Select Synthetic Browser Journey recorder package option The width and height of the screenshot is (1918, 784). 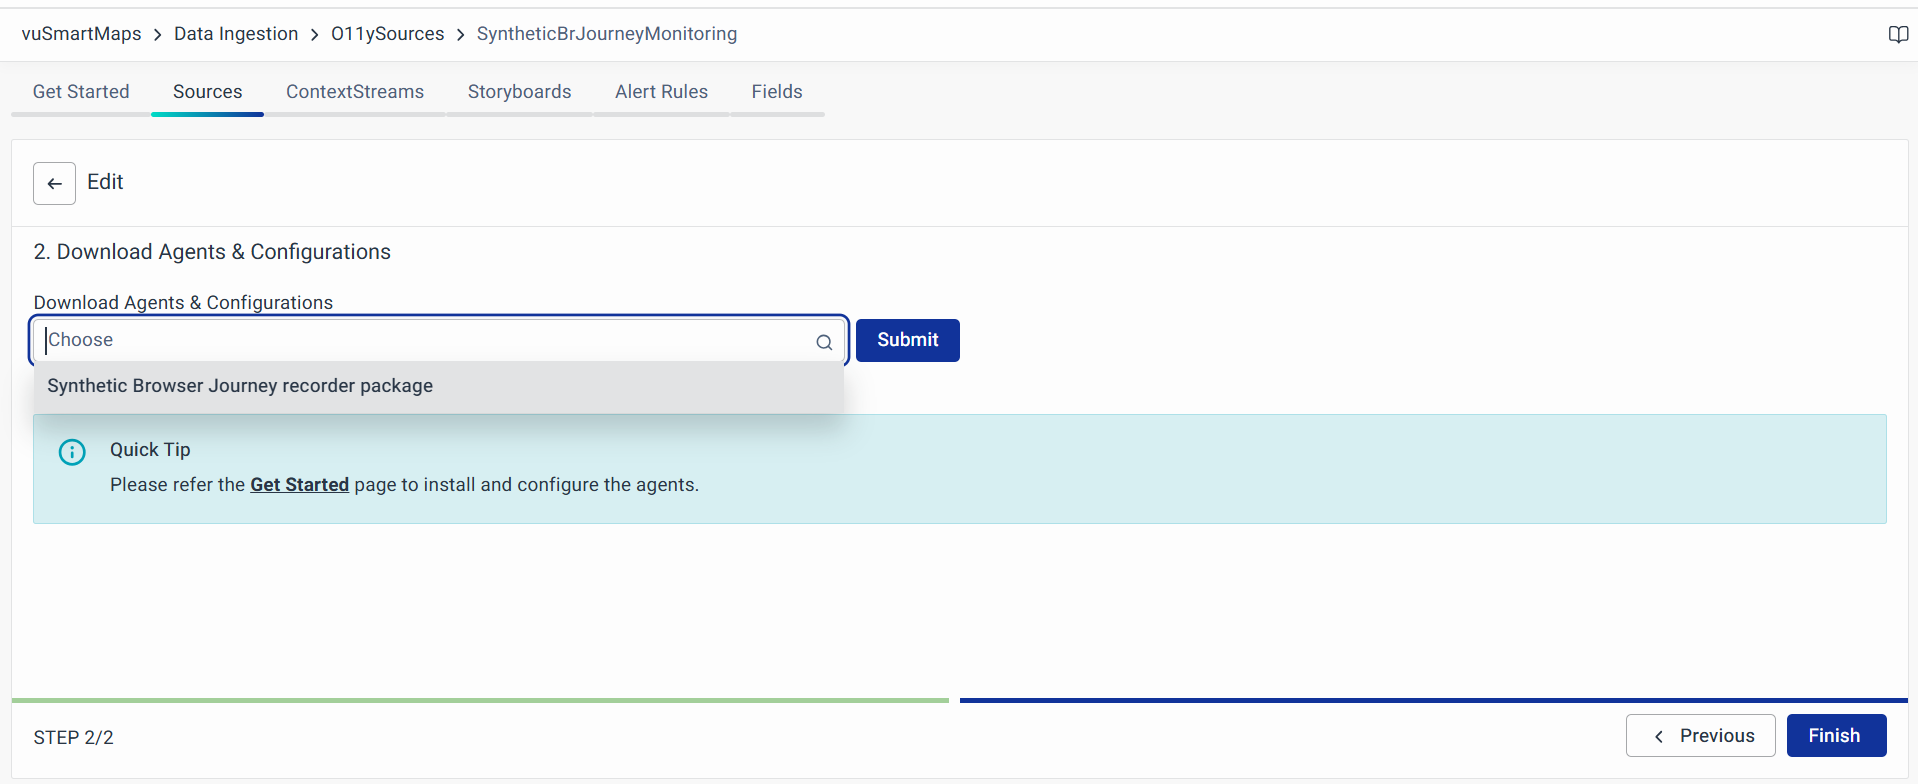(x=240, y=386)
